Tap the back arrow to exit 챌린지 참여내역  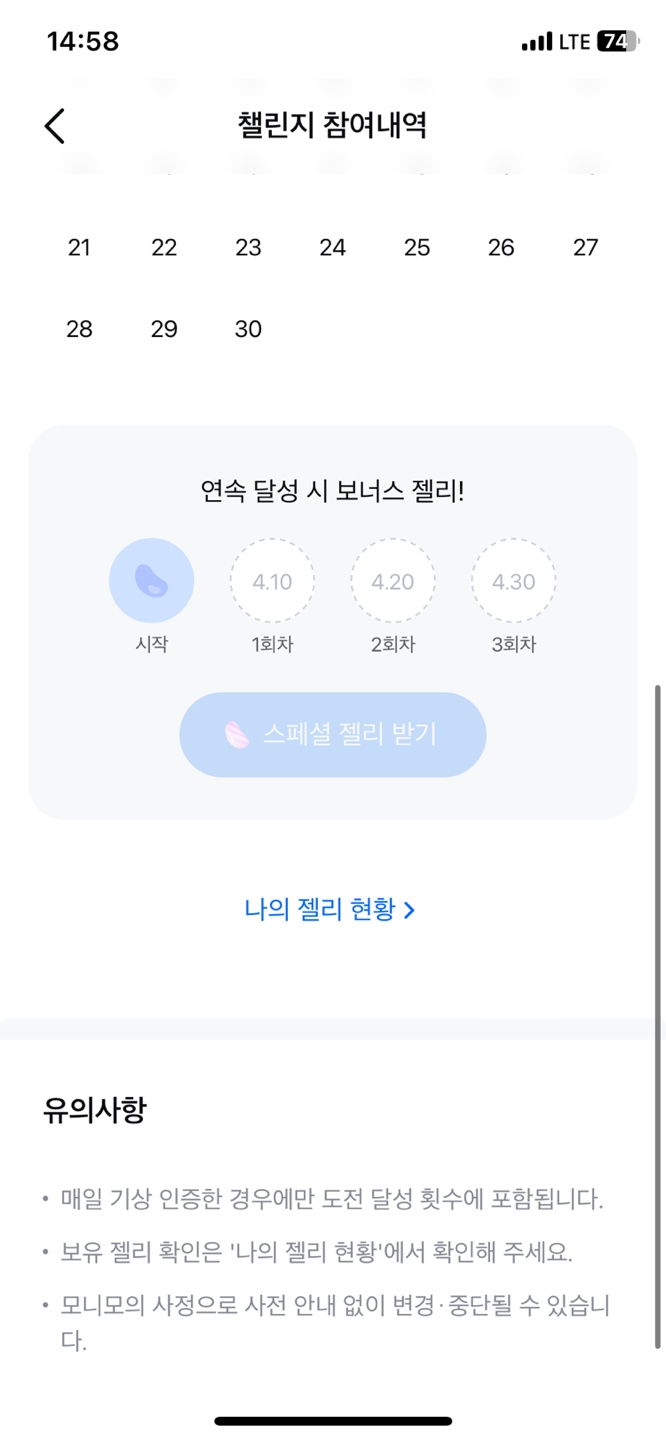(x=54, y=126)
